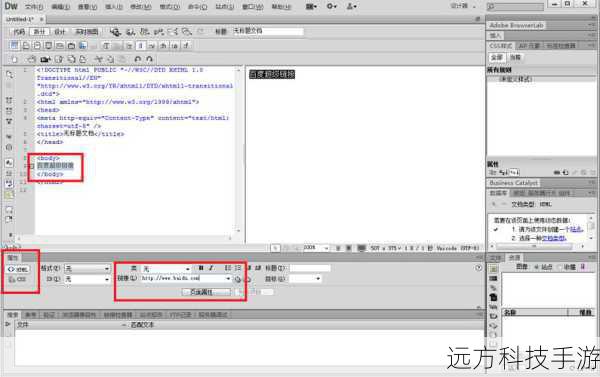Click the unordered list icon in Properties
The height and width of the screenshot is (377, 600).
[228, 268]
